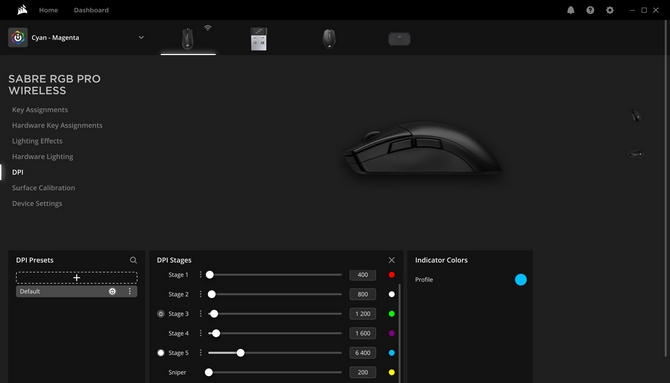The width and height of the screenshot is (670, 383).
Task: Add a new DPI preset
Action: 76,278
